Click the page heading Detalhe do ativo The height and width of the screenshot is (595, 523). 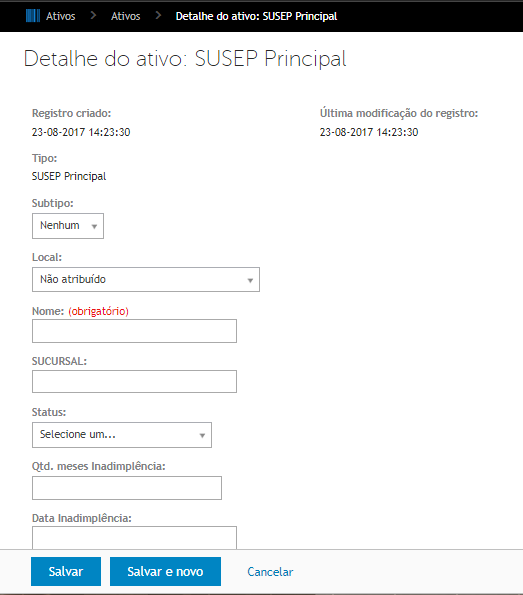point(185,59)
